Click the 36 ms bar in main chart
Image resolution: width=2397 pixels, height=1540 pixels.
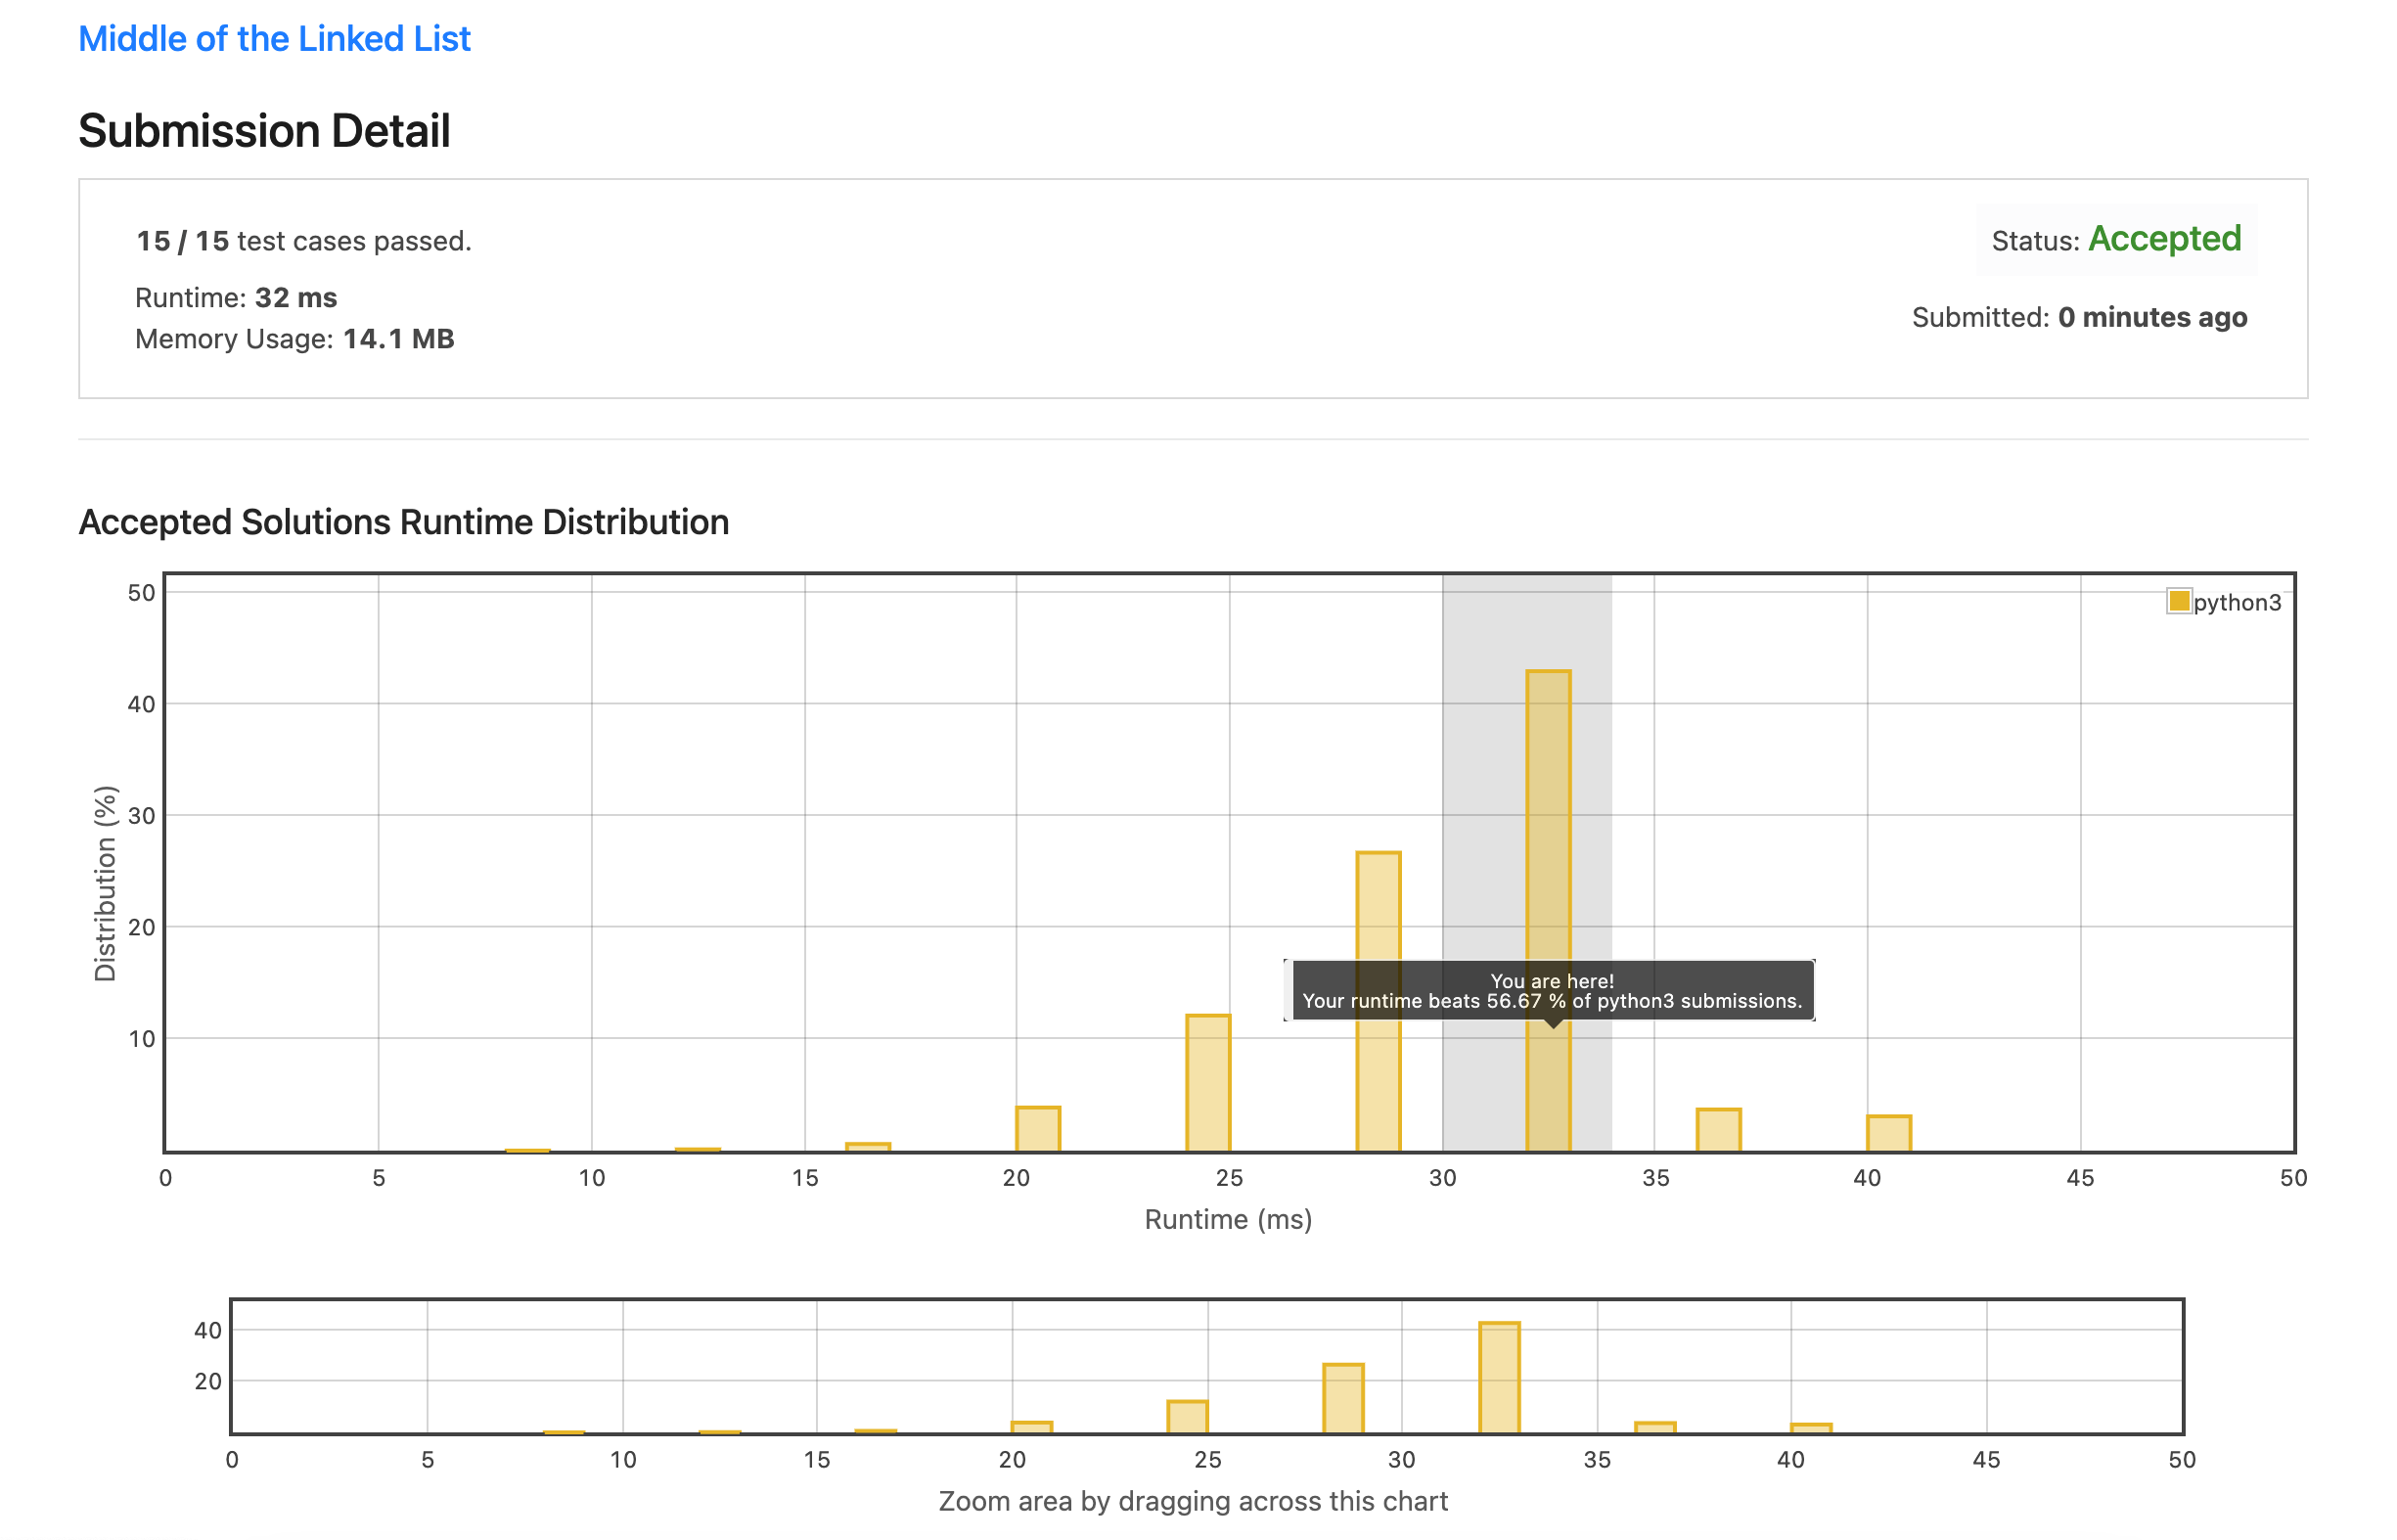1718,1130
